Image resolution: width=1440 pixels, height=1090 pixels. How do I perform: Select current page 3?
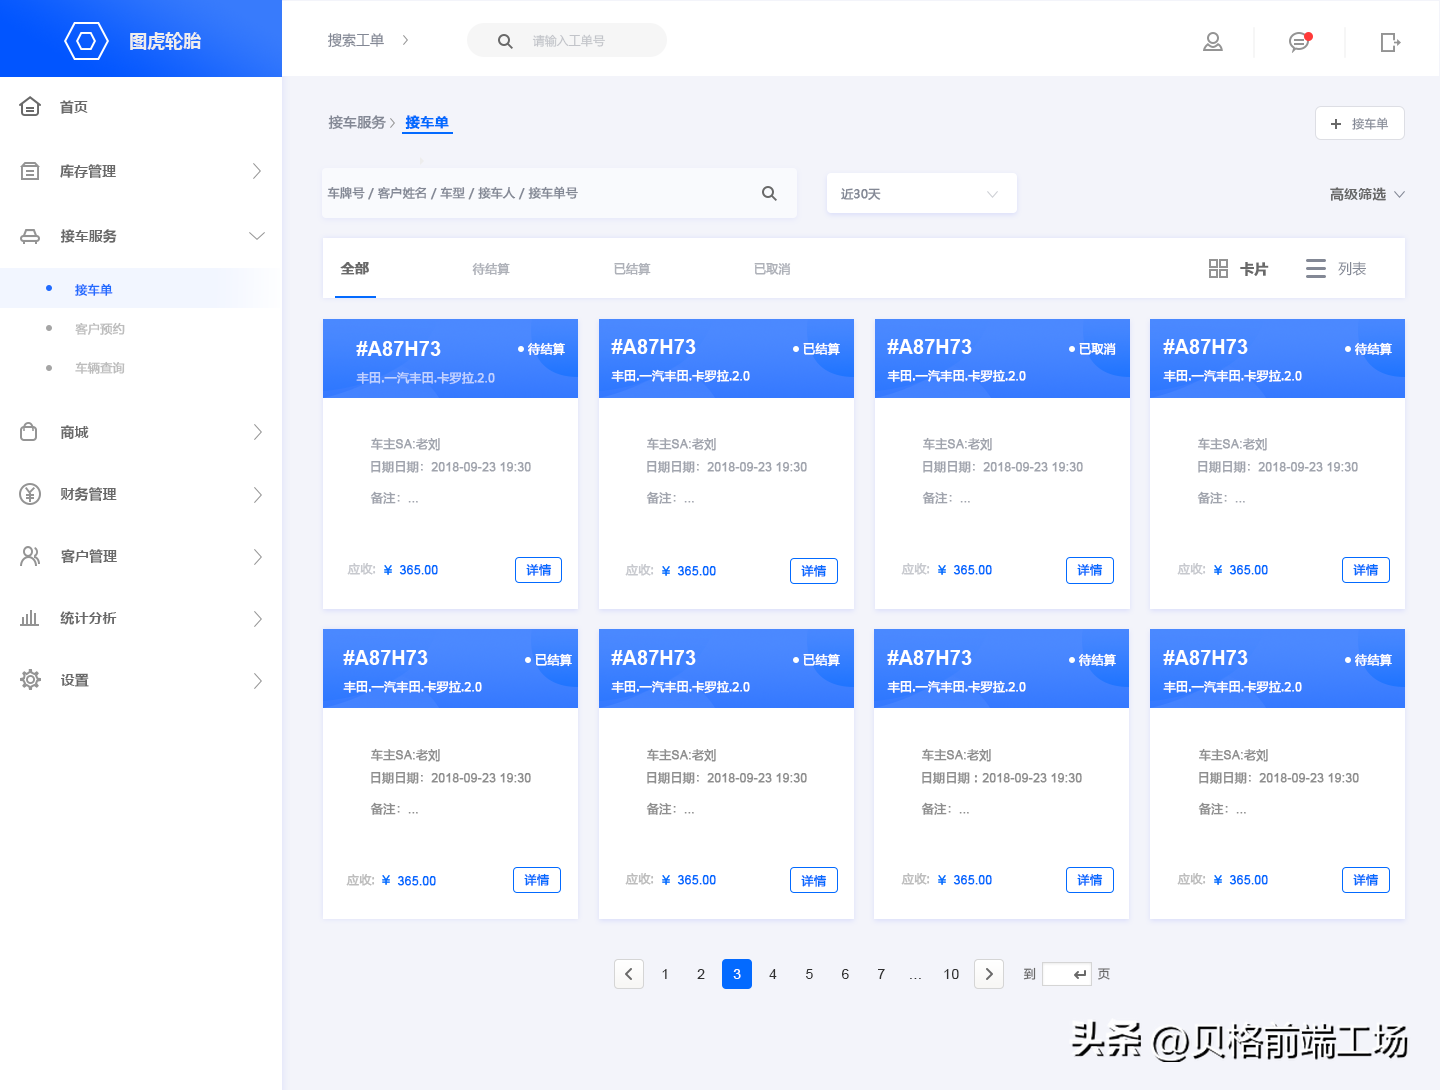[x=737, y=974]
